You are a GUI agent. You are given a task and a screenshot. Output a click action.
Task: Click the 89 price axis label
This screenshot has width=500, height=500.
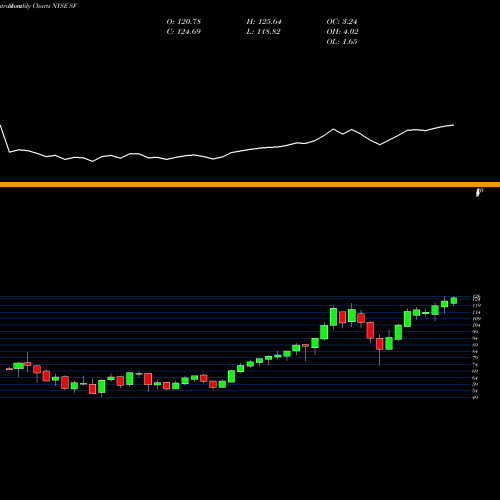pyautogui.click(x=476, y=345)
